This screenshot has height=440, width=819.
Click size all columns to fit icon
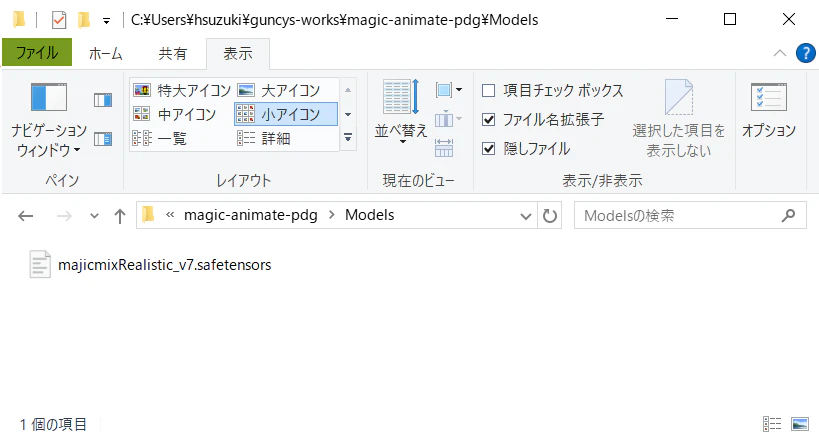point(444,148)
